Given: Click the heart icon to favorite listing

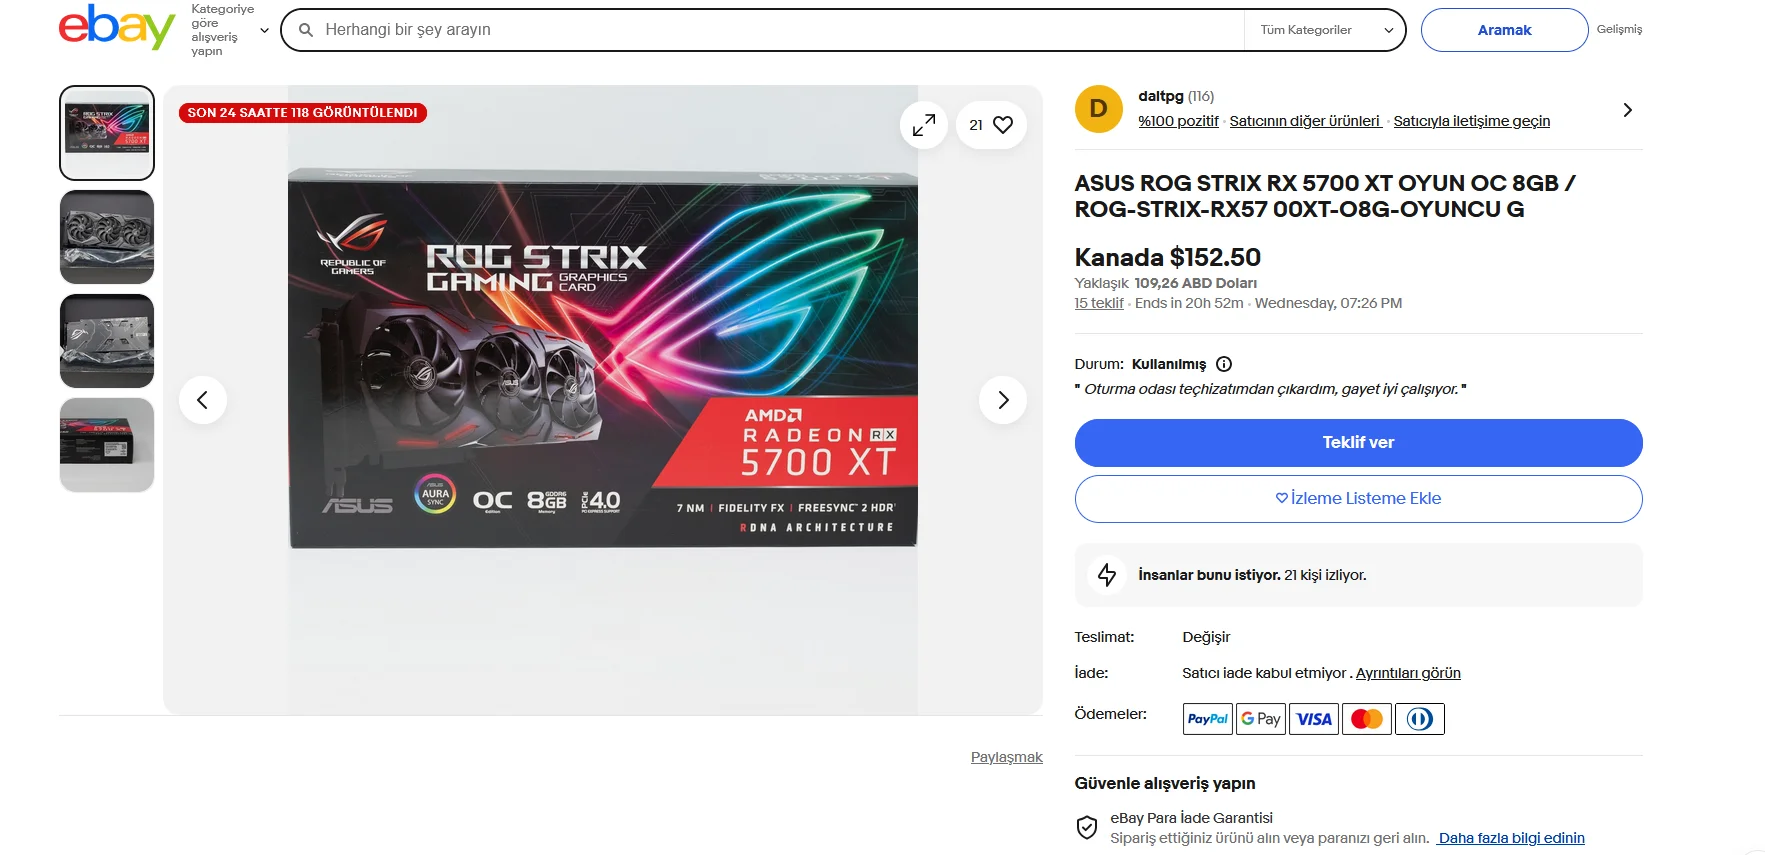Looking at the screenshot, I should click(1002, 125).
